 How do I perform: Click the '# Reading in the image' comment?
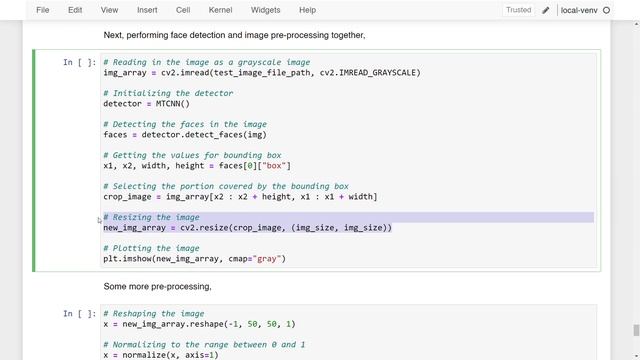point(207,62)
